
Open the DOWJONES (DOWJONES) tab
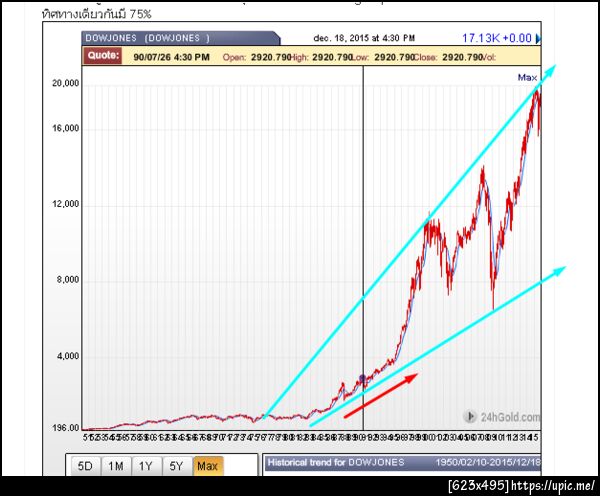(x=180, y=38)
